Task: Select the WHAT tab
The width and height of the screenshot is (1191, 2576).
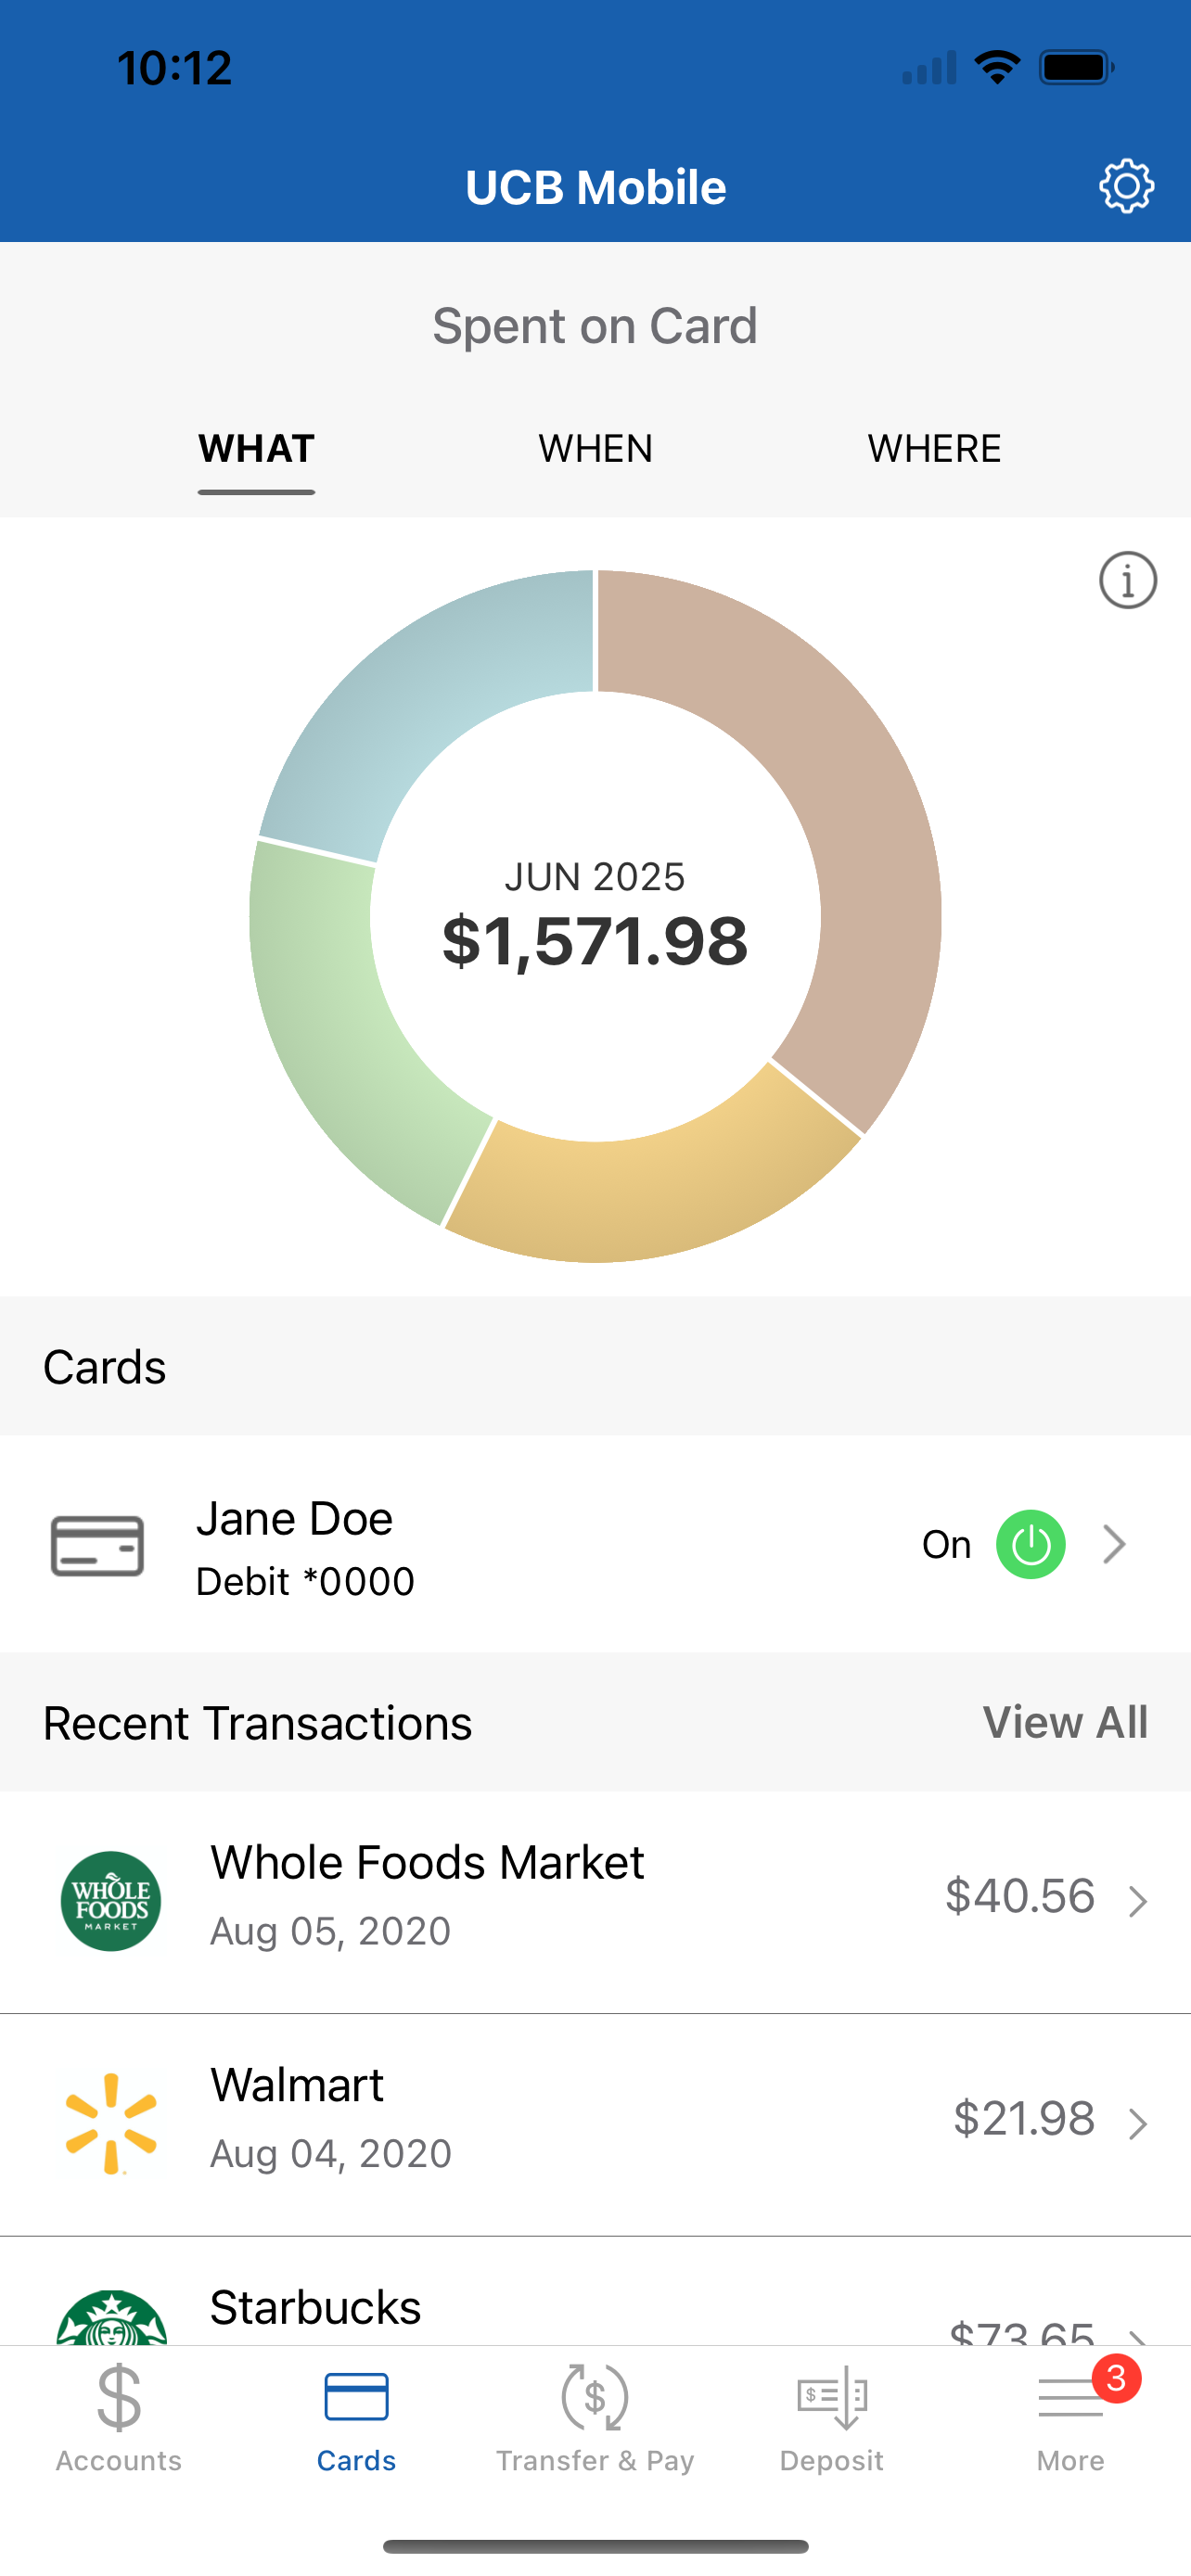Action: click(x=257, y=449)
